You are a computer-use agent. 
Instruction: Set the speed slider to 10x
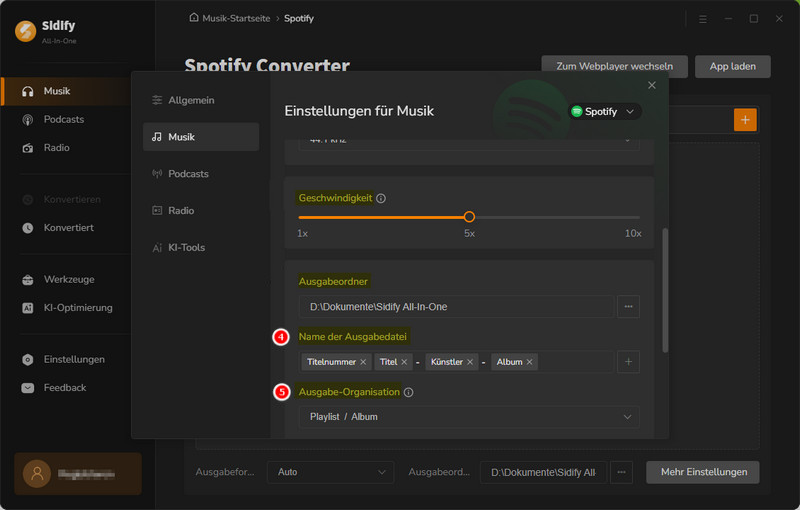(639, 217)
